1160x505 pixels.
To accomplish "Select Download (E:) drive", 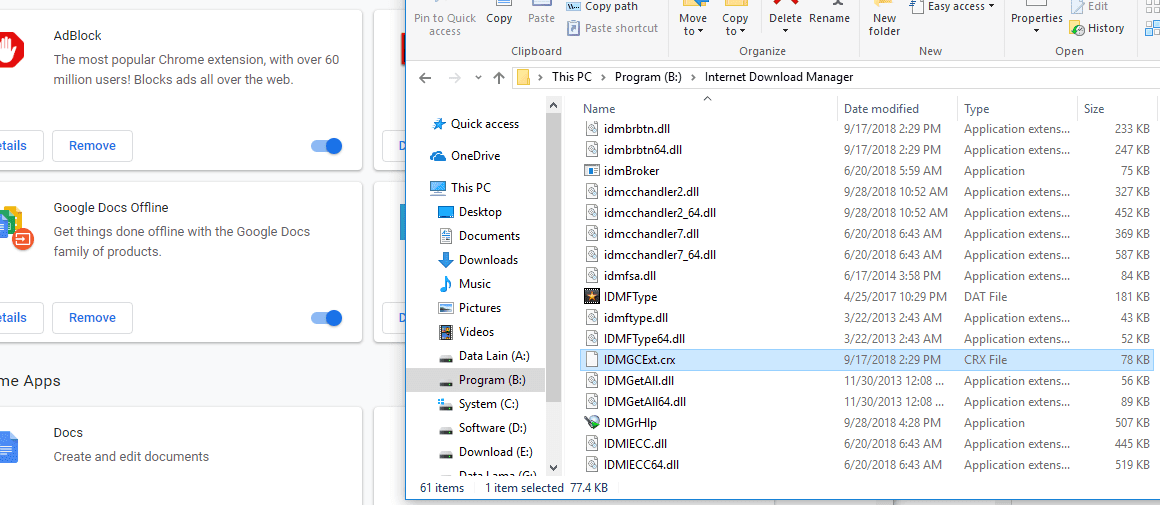I will [x=485, y=452].
